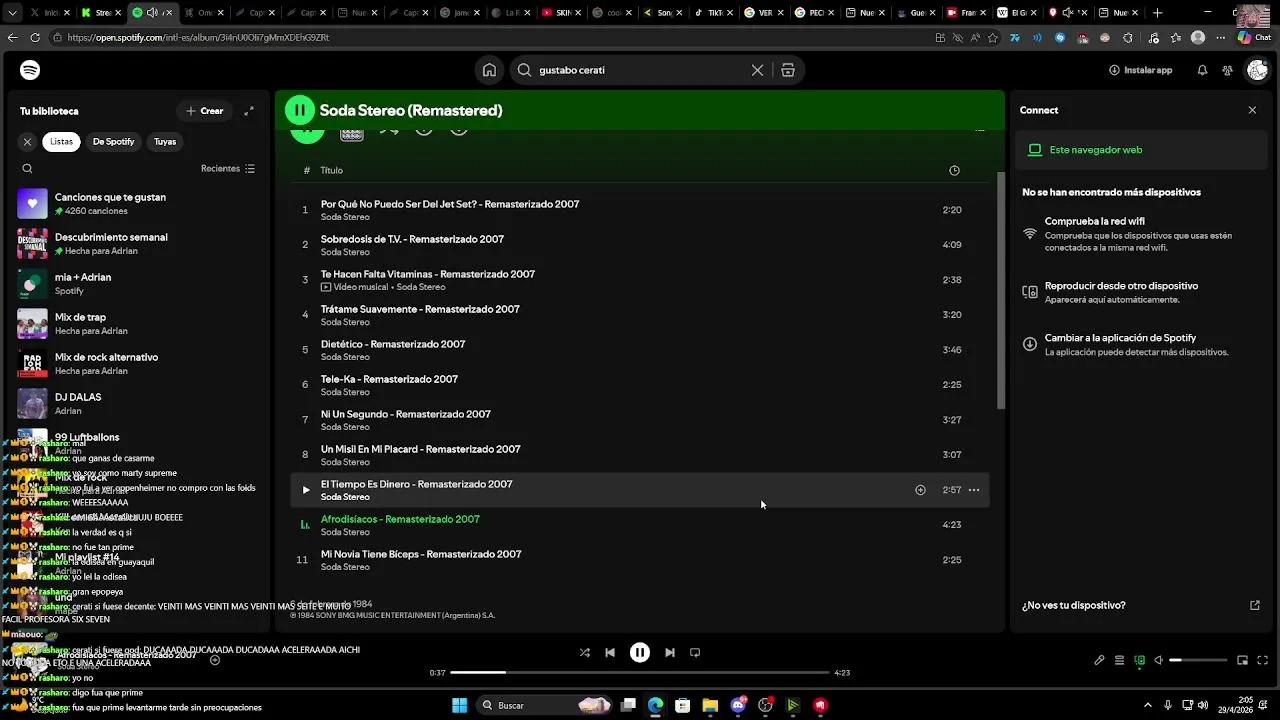Open the mia + Adrian playlist
1280x720 pixels.
click(140, 284)
